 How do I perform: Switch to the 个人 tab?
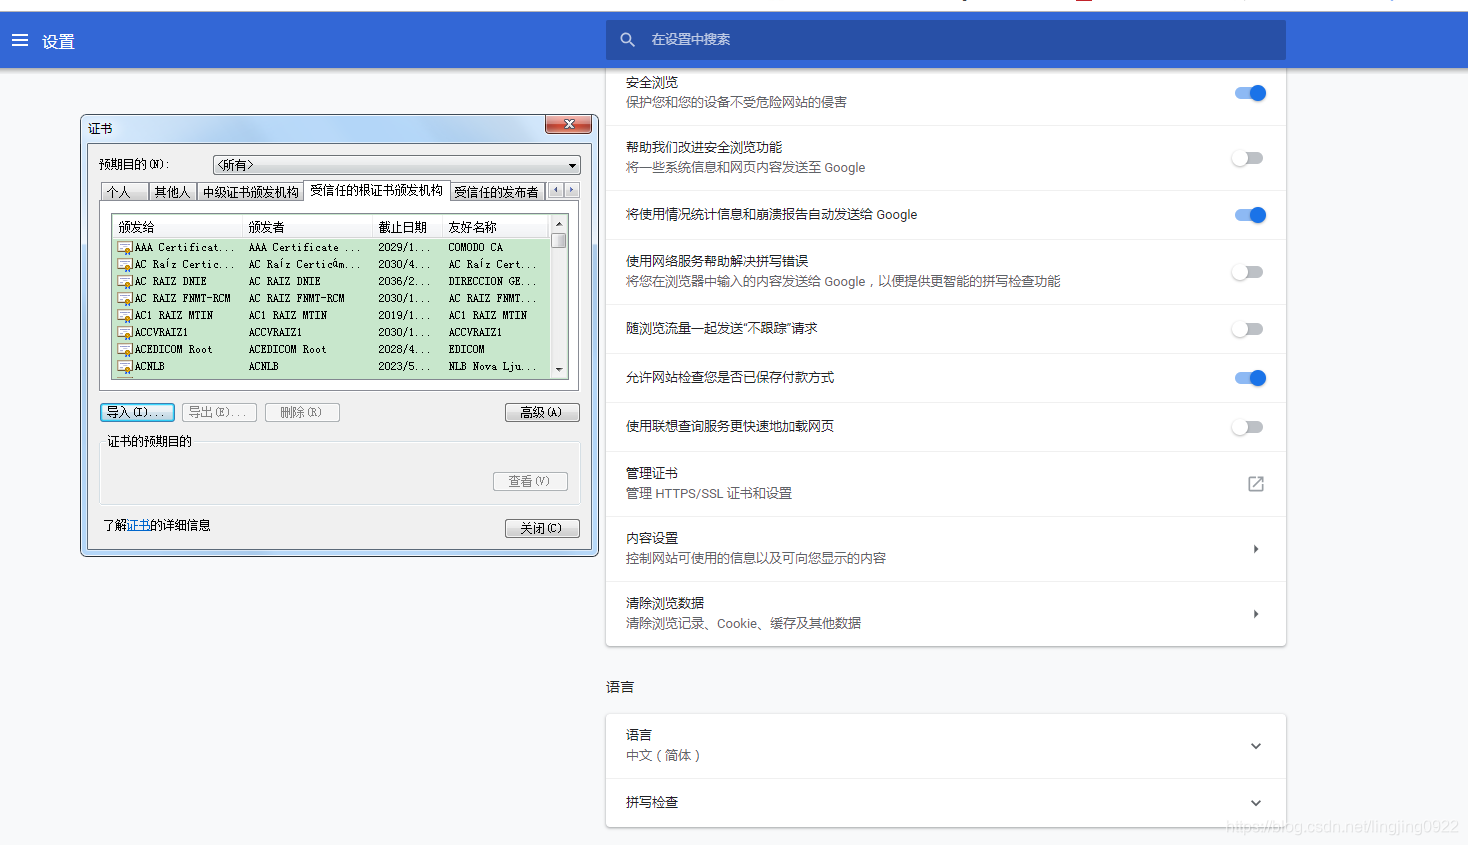[124, 192]
